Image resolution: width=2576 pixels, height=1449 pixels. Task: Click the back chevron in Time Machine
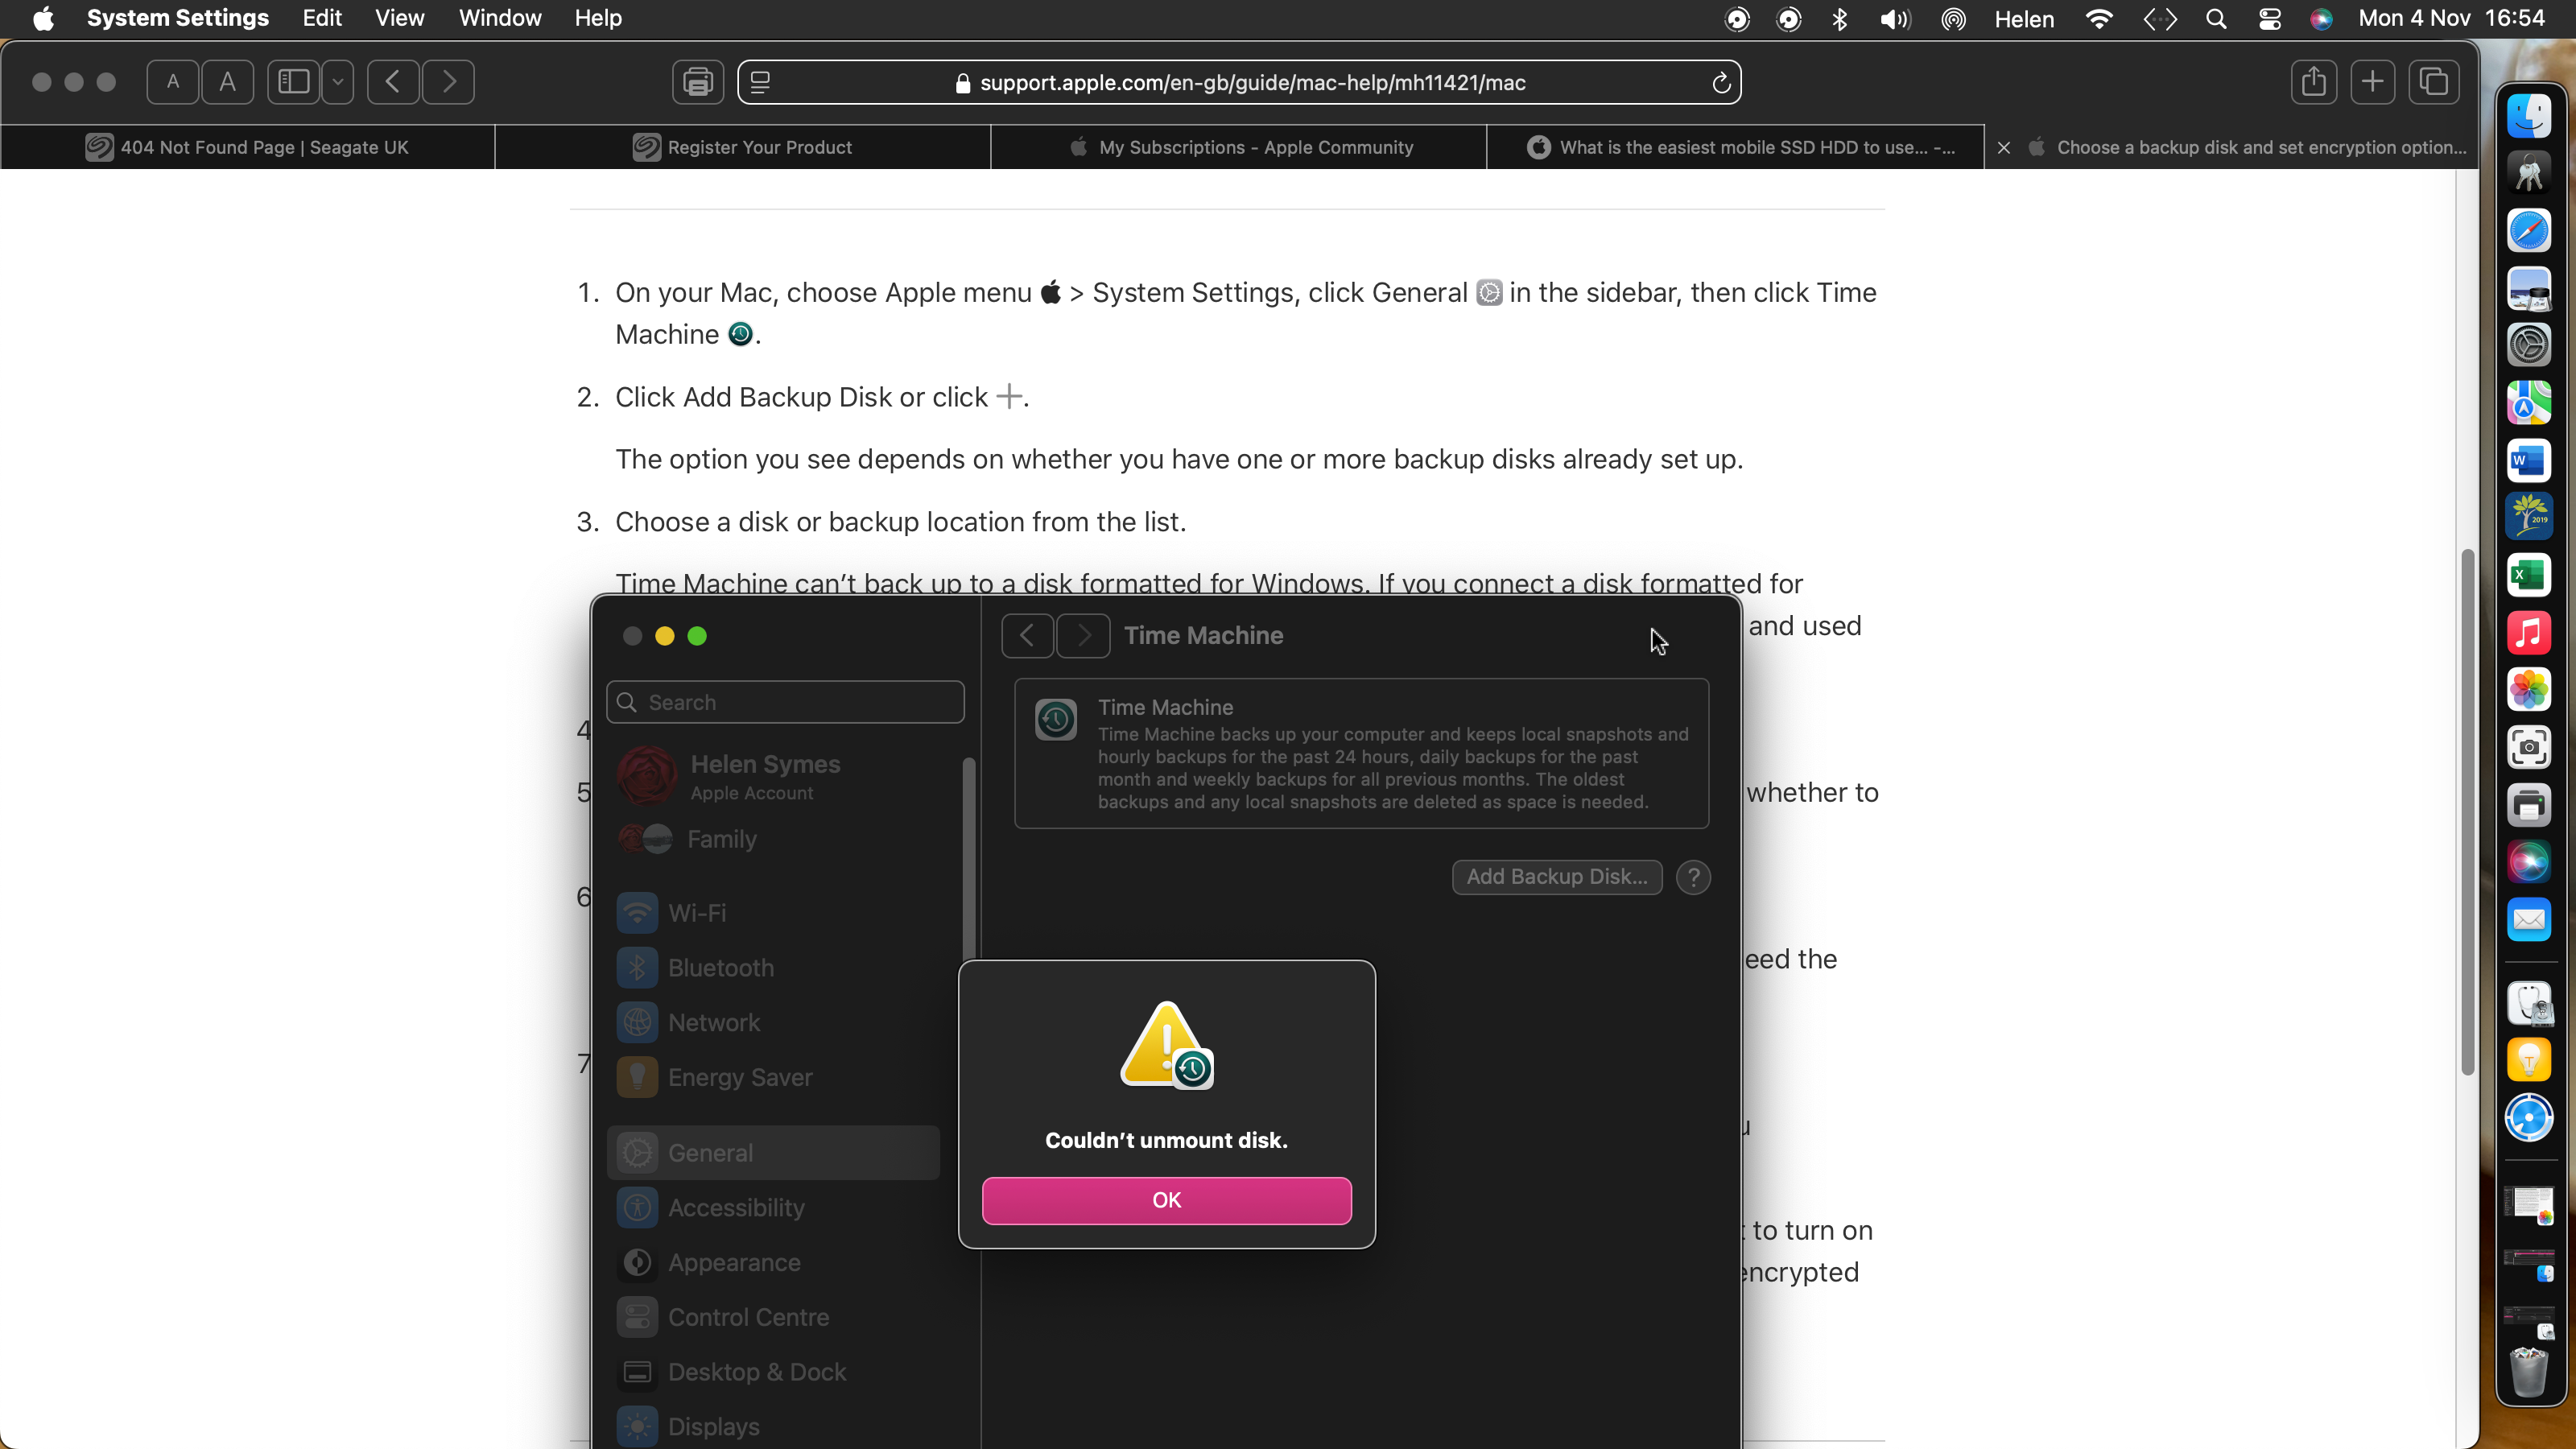(x=1027, y=636)
